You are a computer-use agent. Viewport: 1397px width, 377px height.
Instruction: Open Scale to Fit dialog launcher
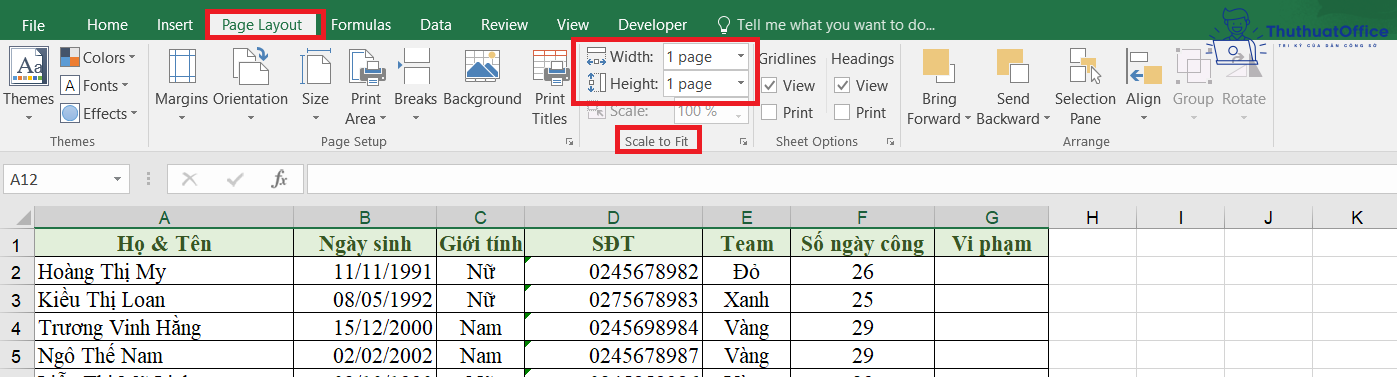[743, 143]
